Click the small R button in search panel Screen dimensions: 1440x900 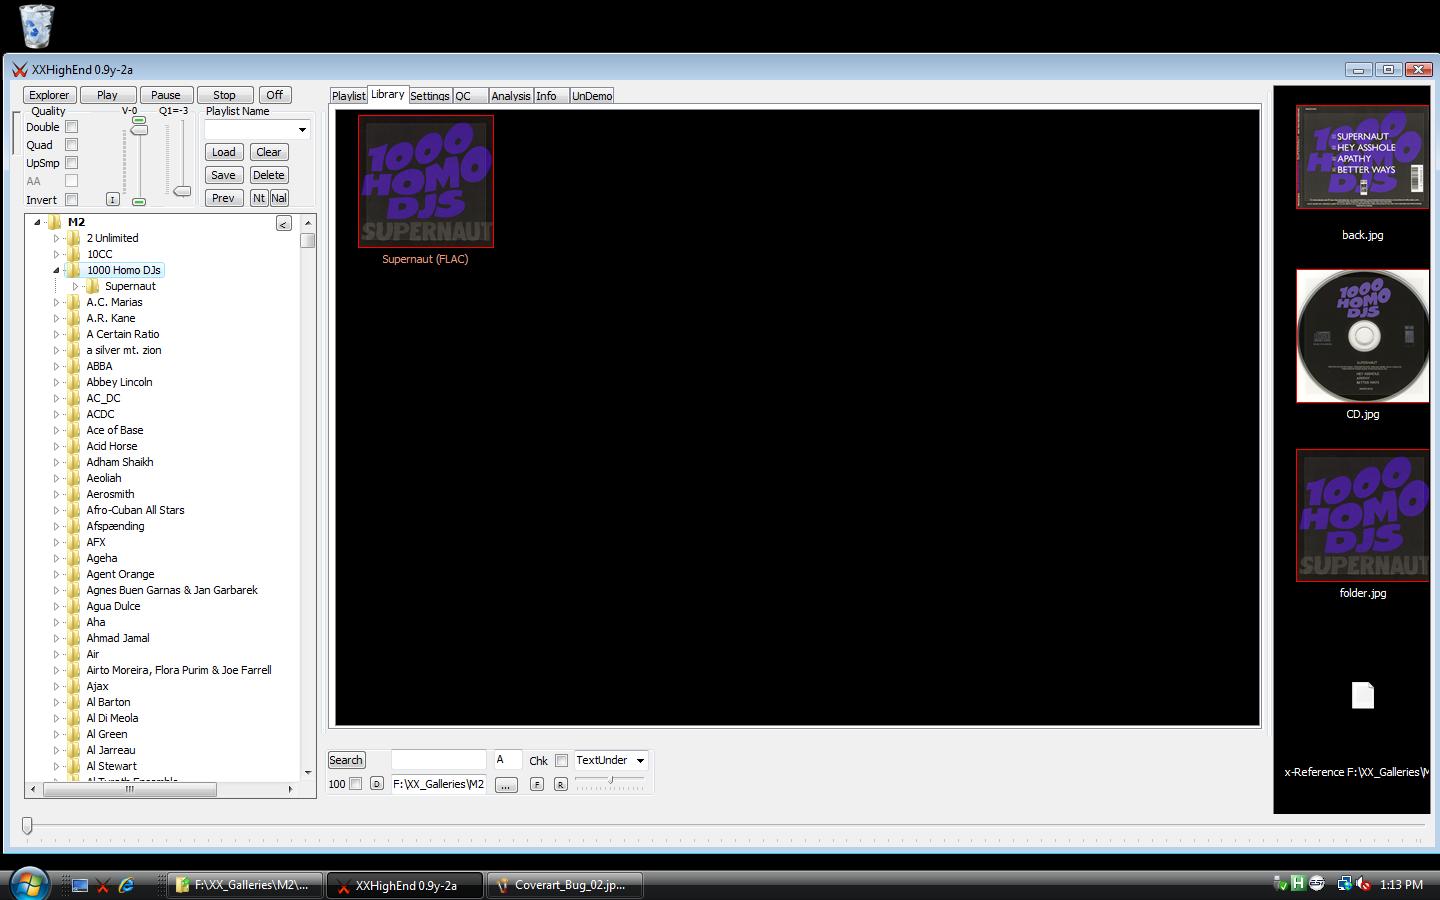click(561, 784)
